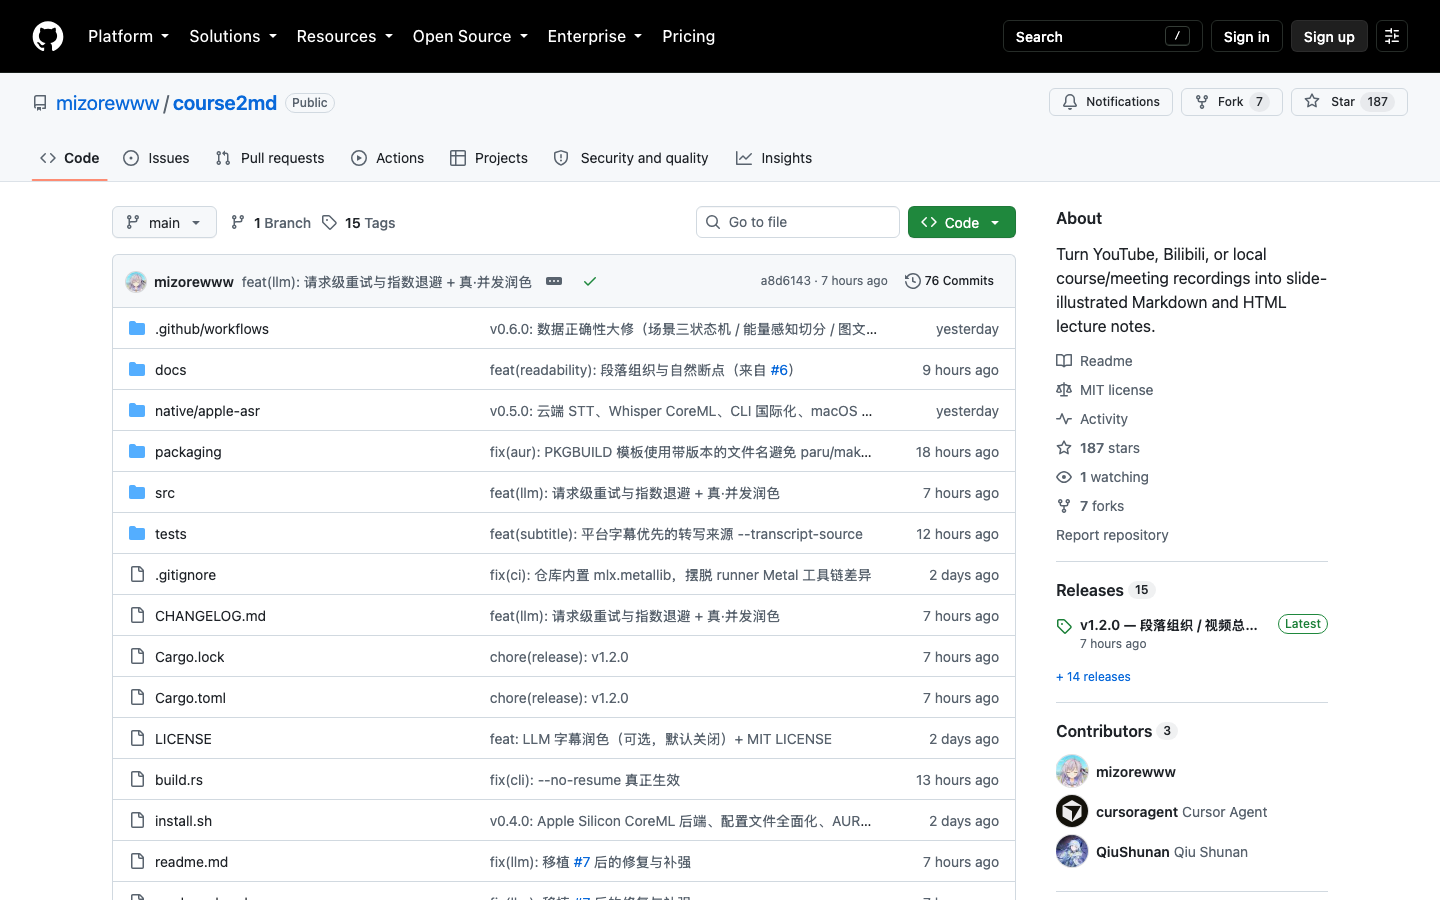Click the mizorewww contributor avatar in sidebar
This screenshot has height=900, width=1440.
tap(1072, 771)
